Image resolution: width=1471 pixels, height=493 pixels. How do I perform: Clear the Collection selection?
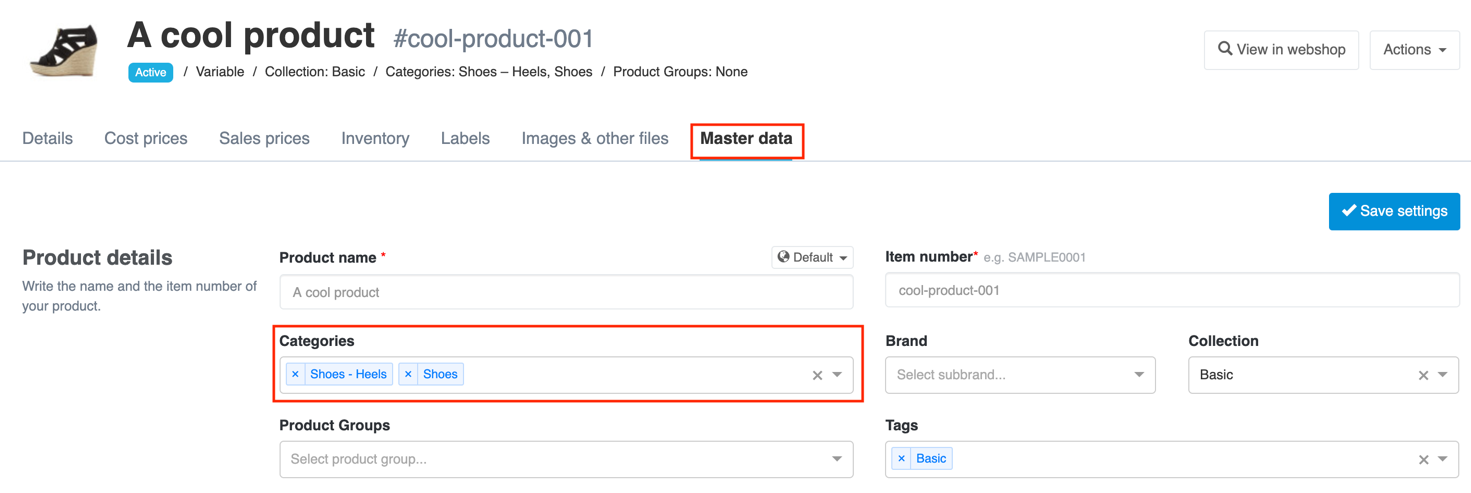coord(1423,375)
